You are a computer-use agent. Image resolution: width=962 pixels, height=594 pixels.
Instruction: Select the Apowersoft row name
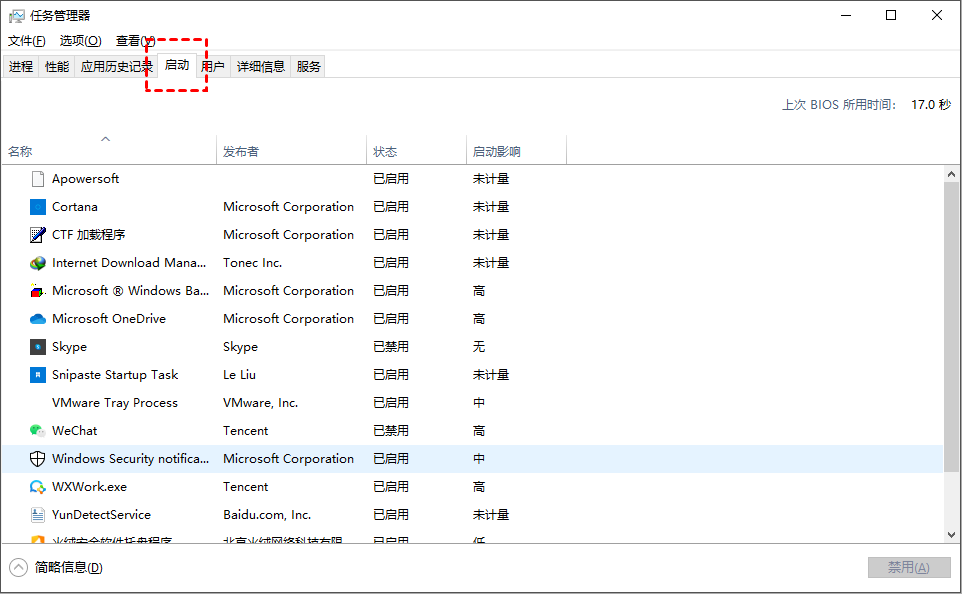click(x=85, y=179)
